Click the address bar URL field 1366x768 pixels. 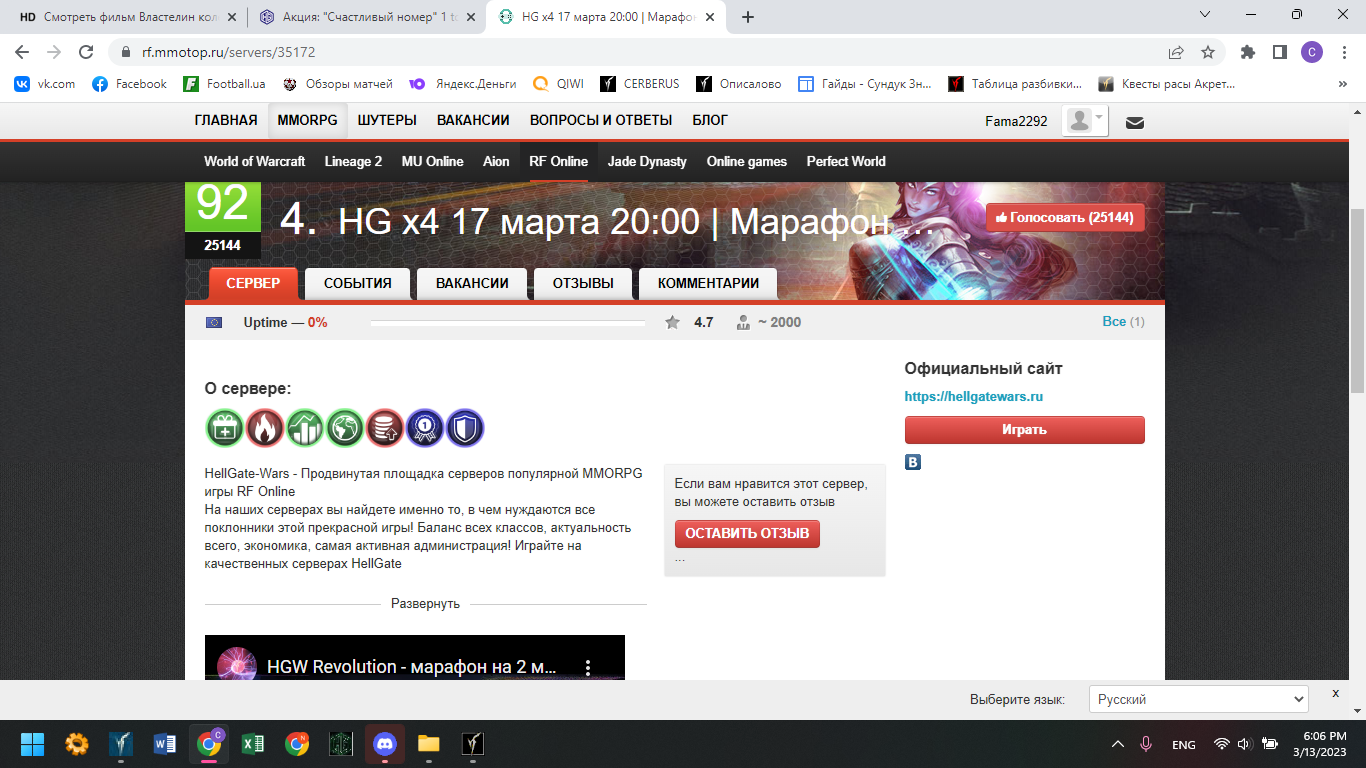click(x=640, y=52)
